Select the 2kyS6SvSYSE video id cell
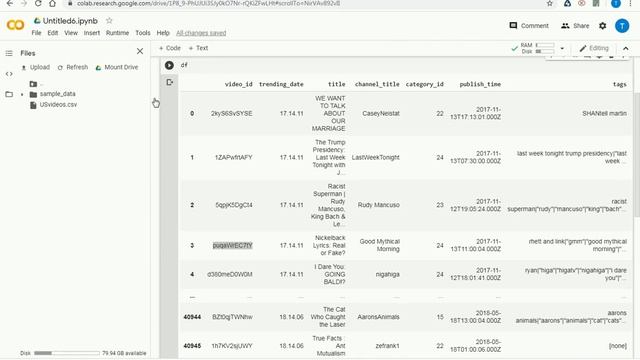This screenshot has height=360, width=640. (x=231, y=113)
